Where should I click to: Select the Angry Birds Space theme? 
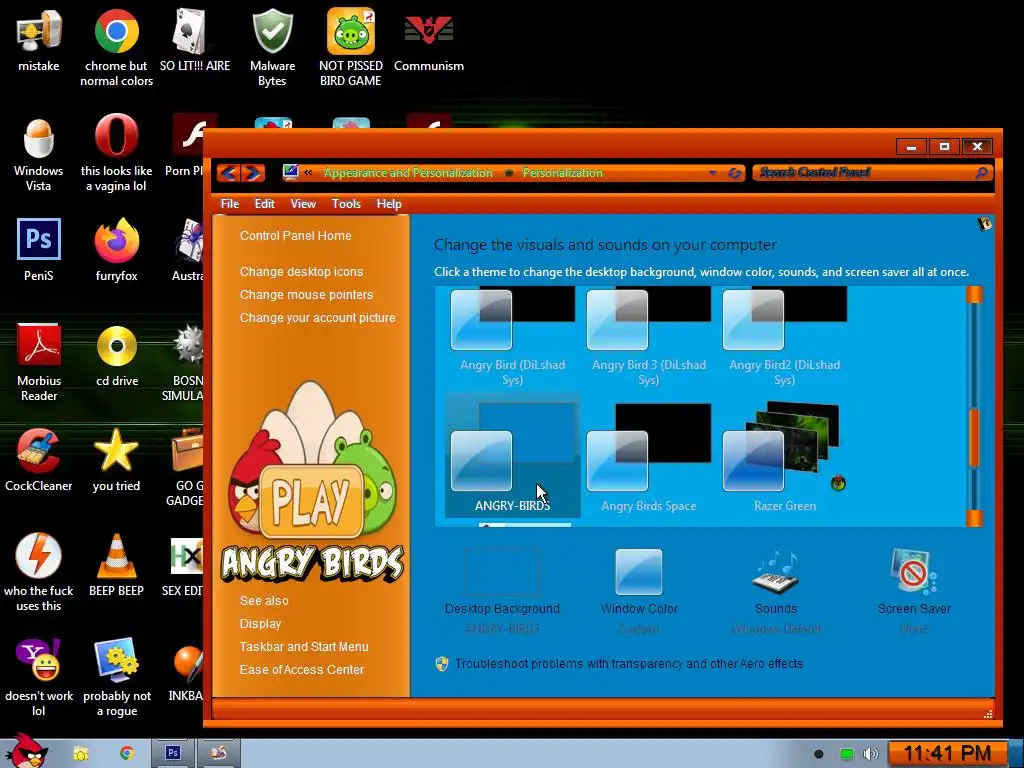(648, 456)
